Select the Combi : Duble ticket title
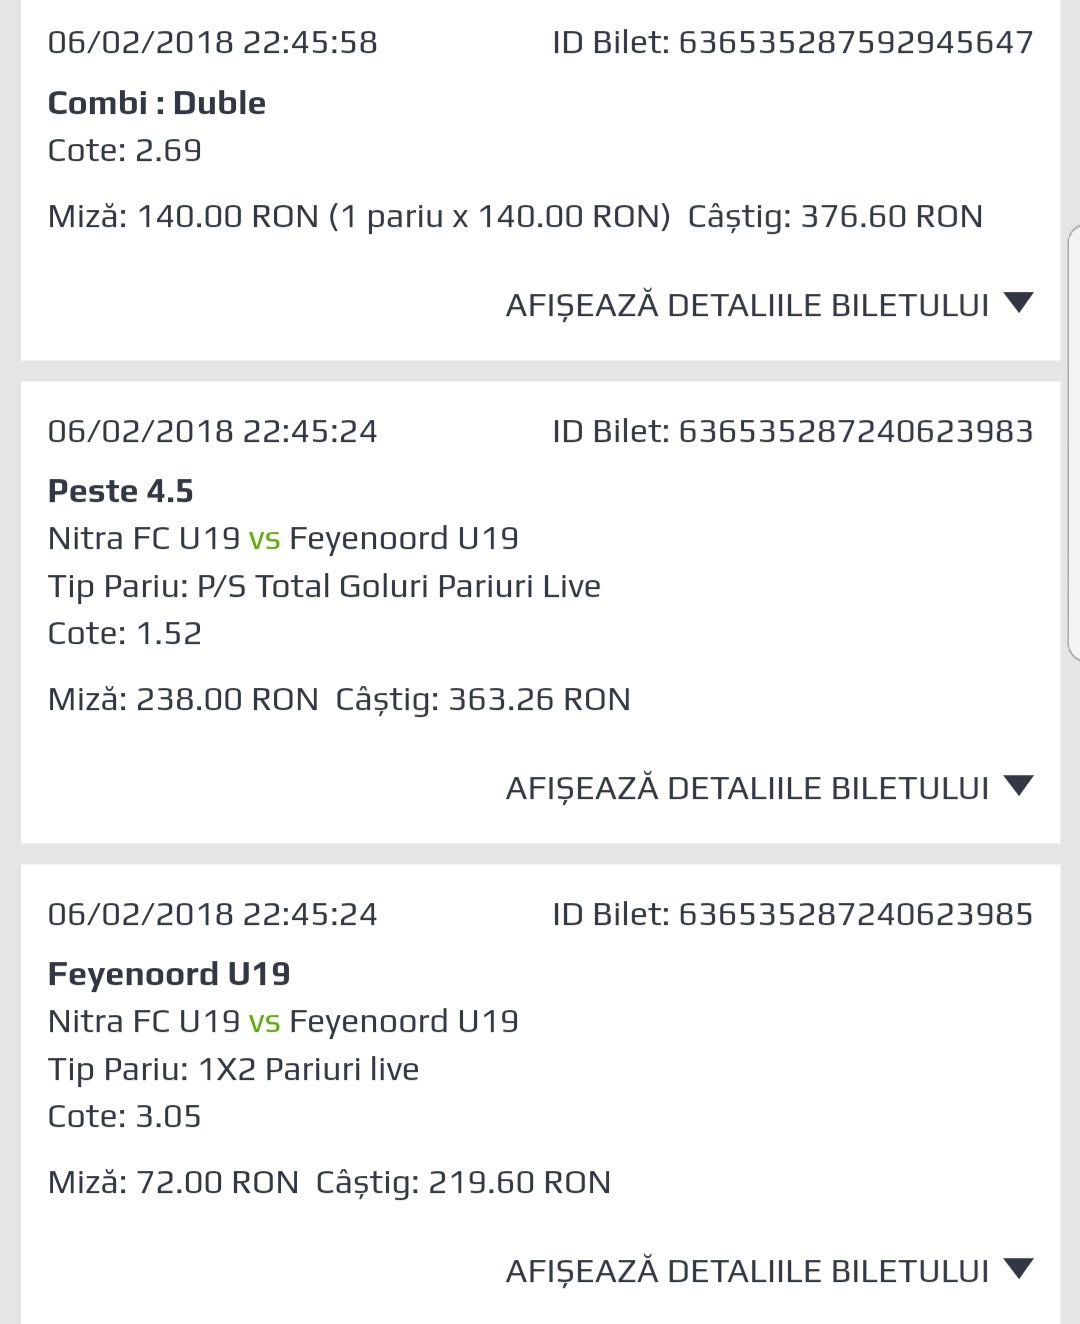 [157, 103]
